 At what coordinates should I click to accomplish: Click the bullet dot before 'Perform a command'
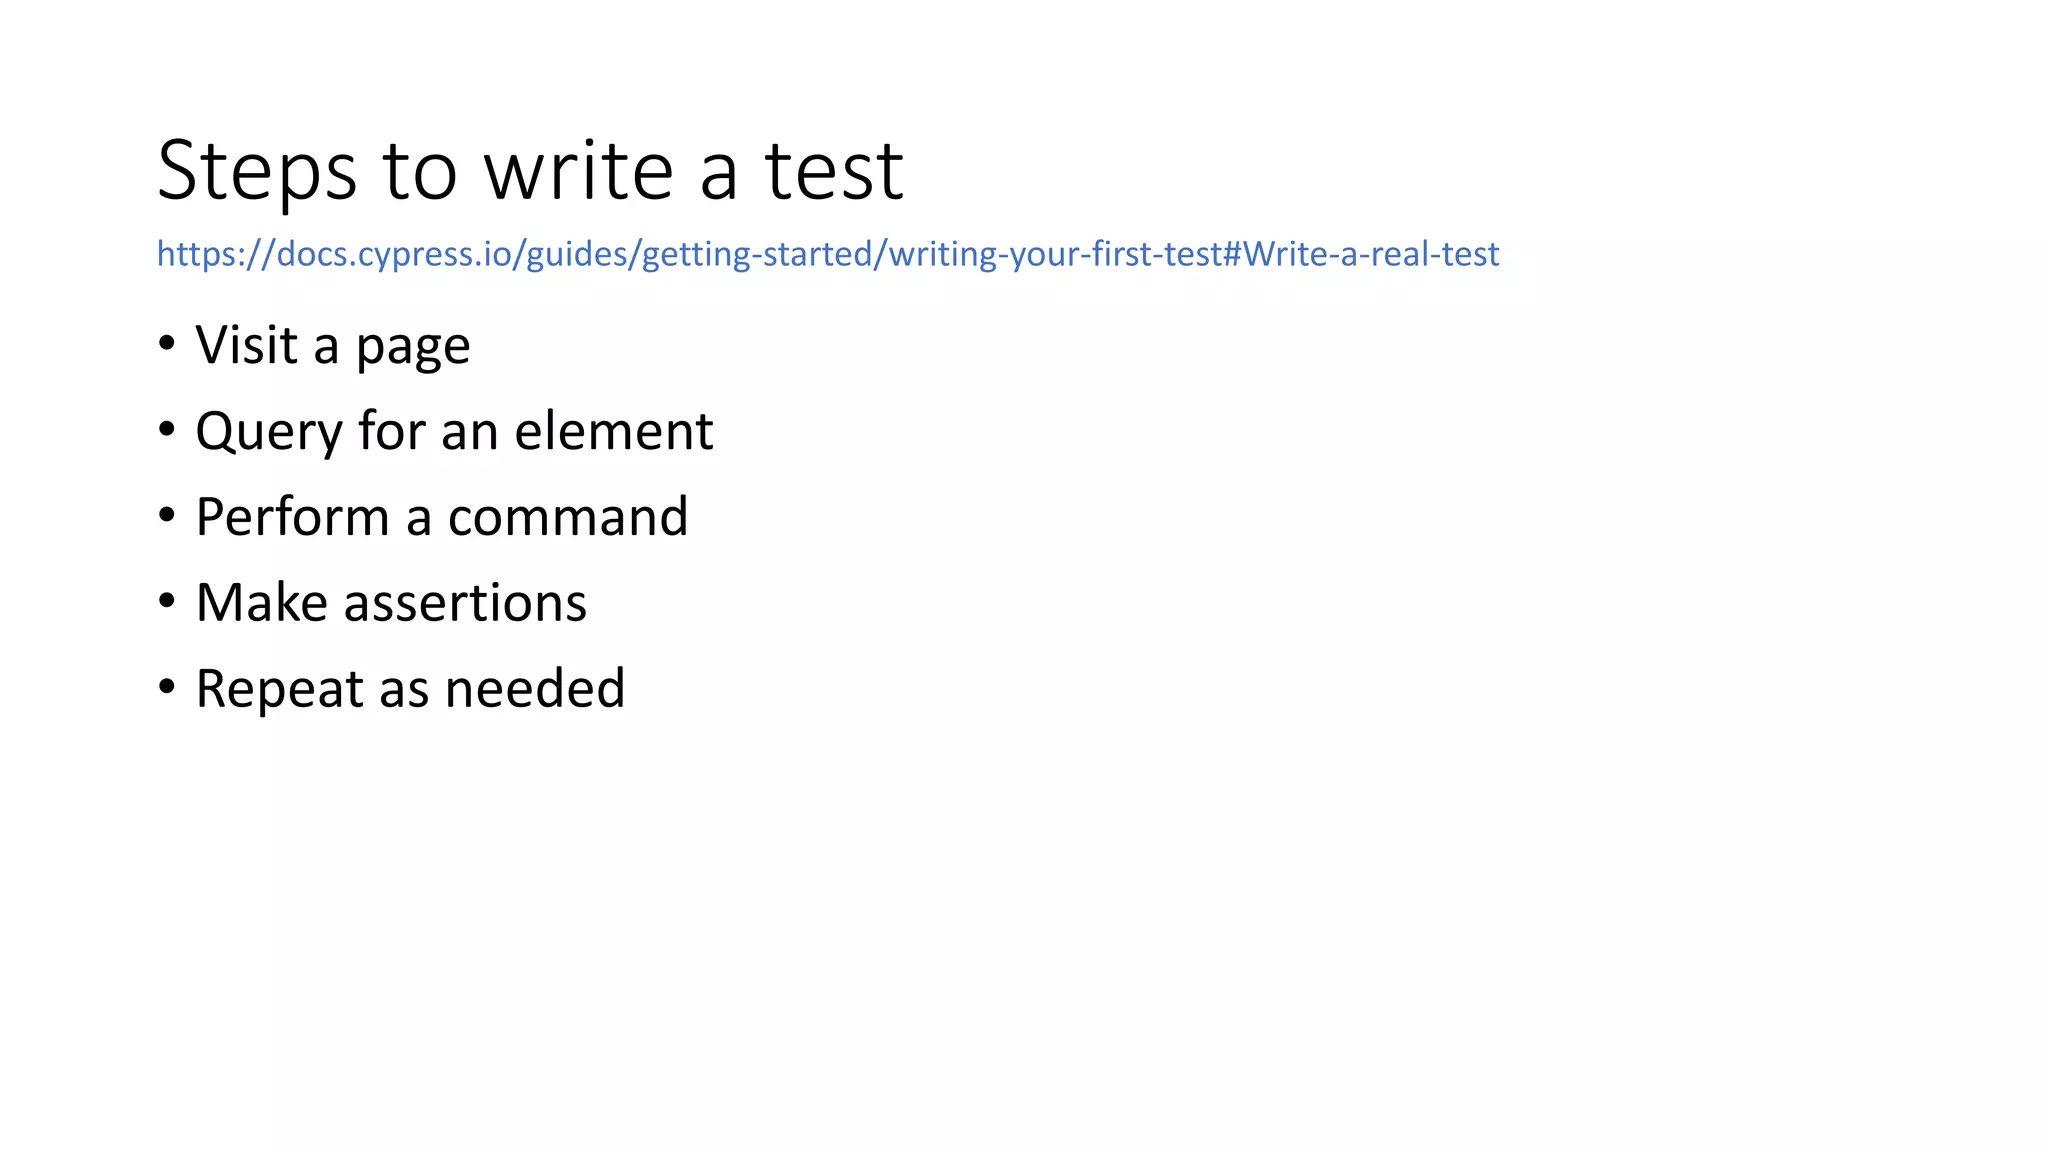[x=167, y=516]
